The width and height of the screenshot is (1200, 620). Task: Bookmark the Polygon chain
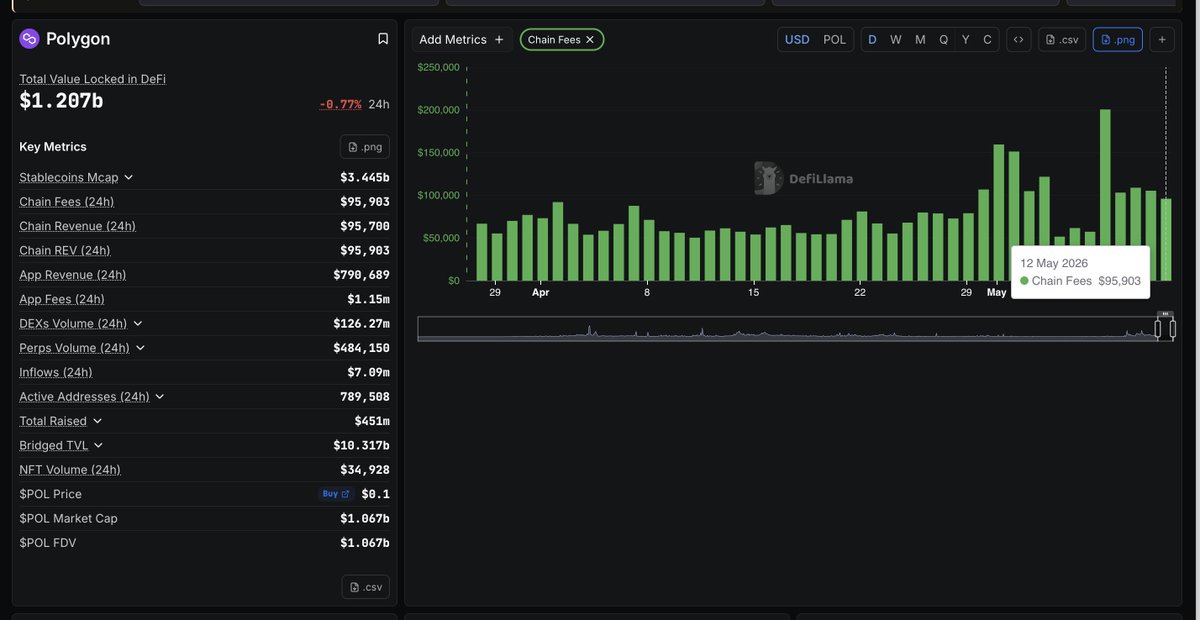click(383, 39)
